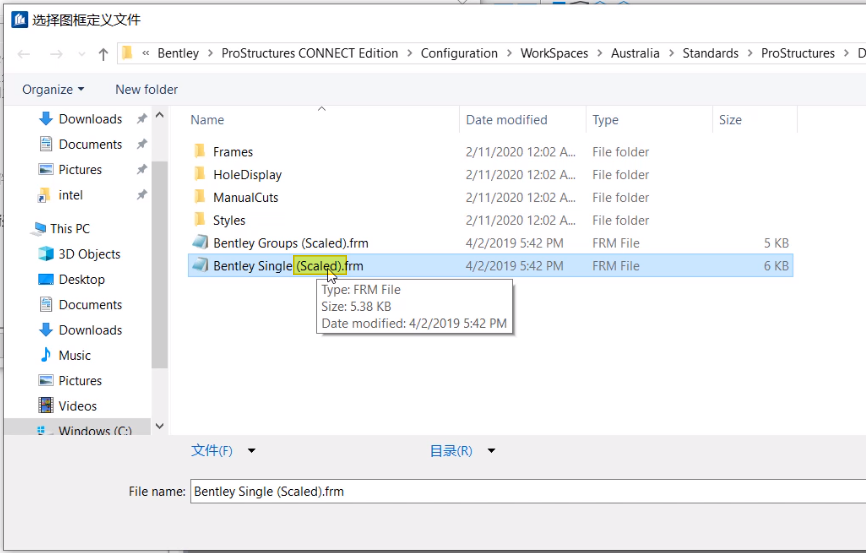The height and width of the screenshot is (553, 866).
Task: Open pinned Downloads in quick access
Action: click(90, 119)
